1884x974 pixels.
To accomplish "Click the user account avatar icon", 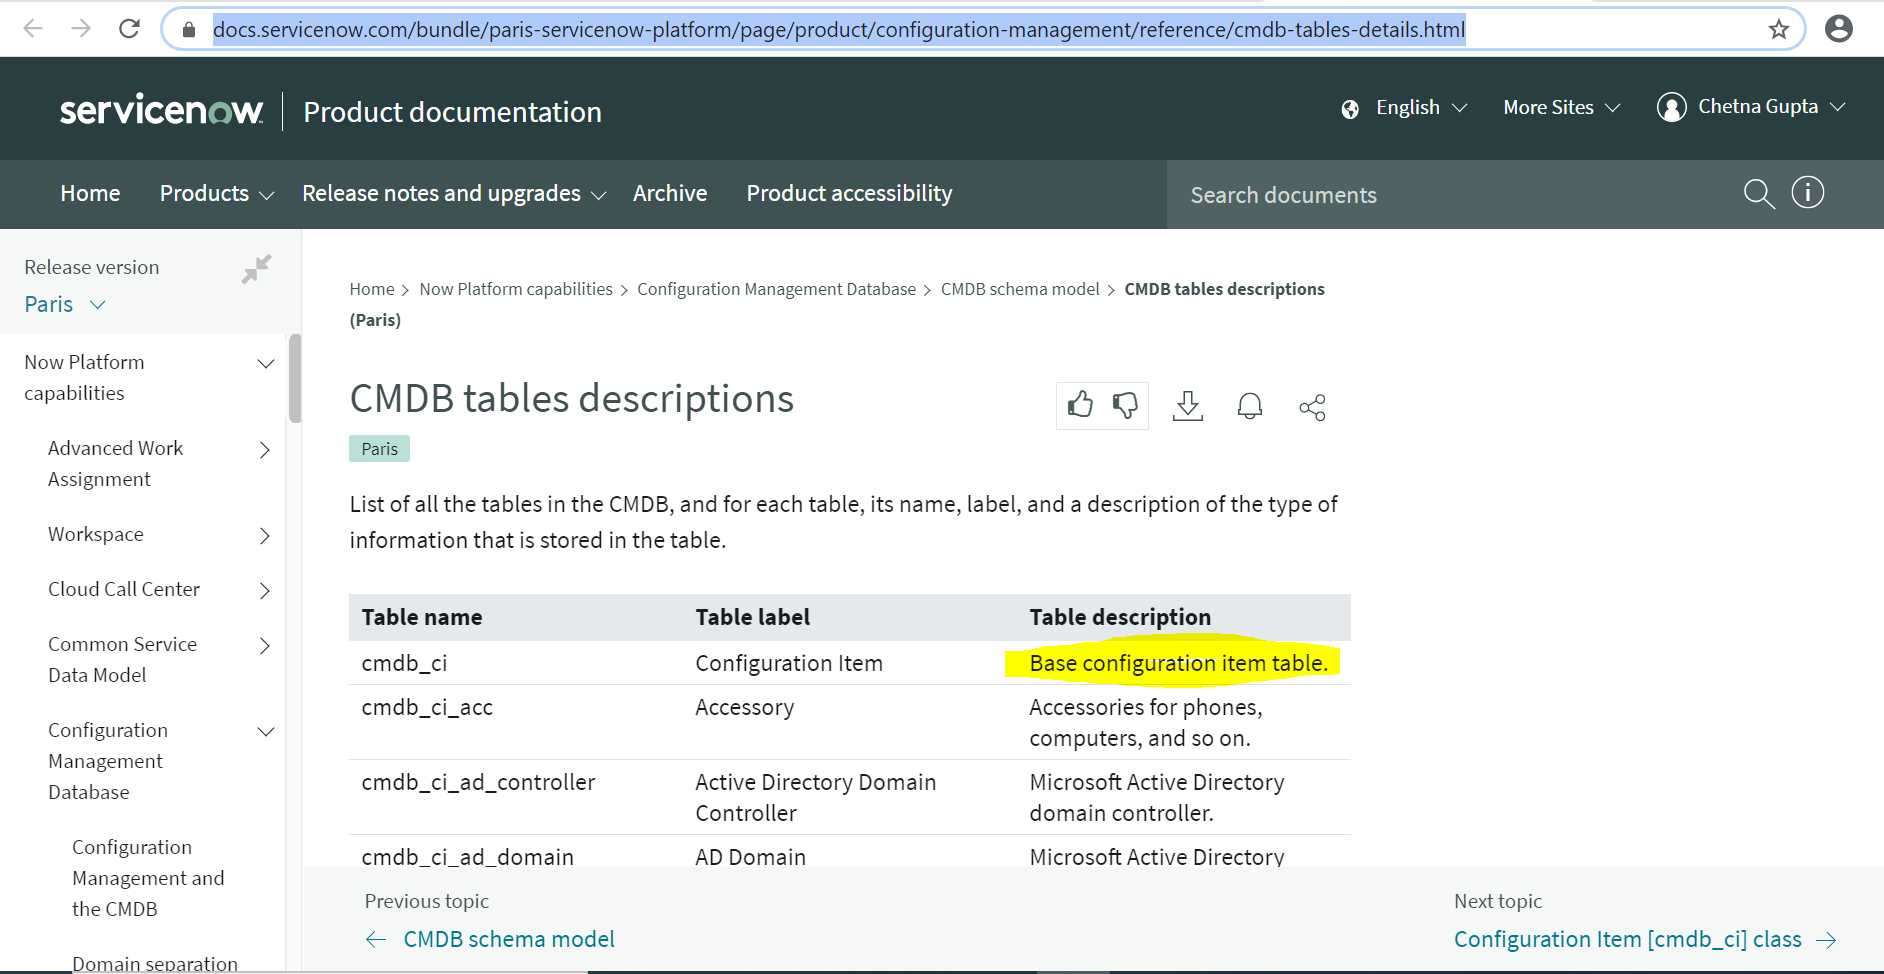I will [1671, 107].
